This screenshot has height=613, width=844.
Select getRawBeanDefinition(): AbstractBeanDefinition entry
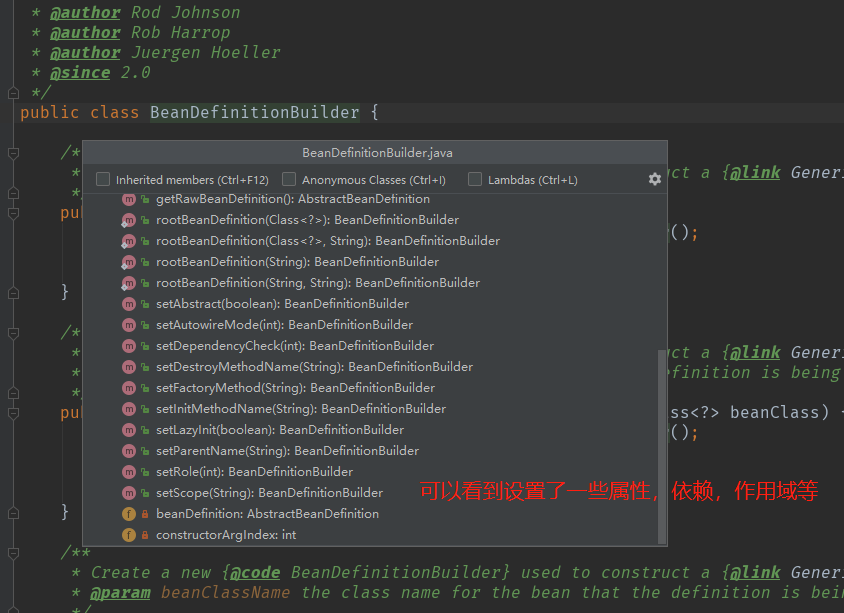(x=293, y=199)
